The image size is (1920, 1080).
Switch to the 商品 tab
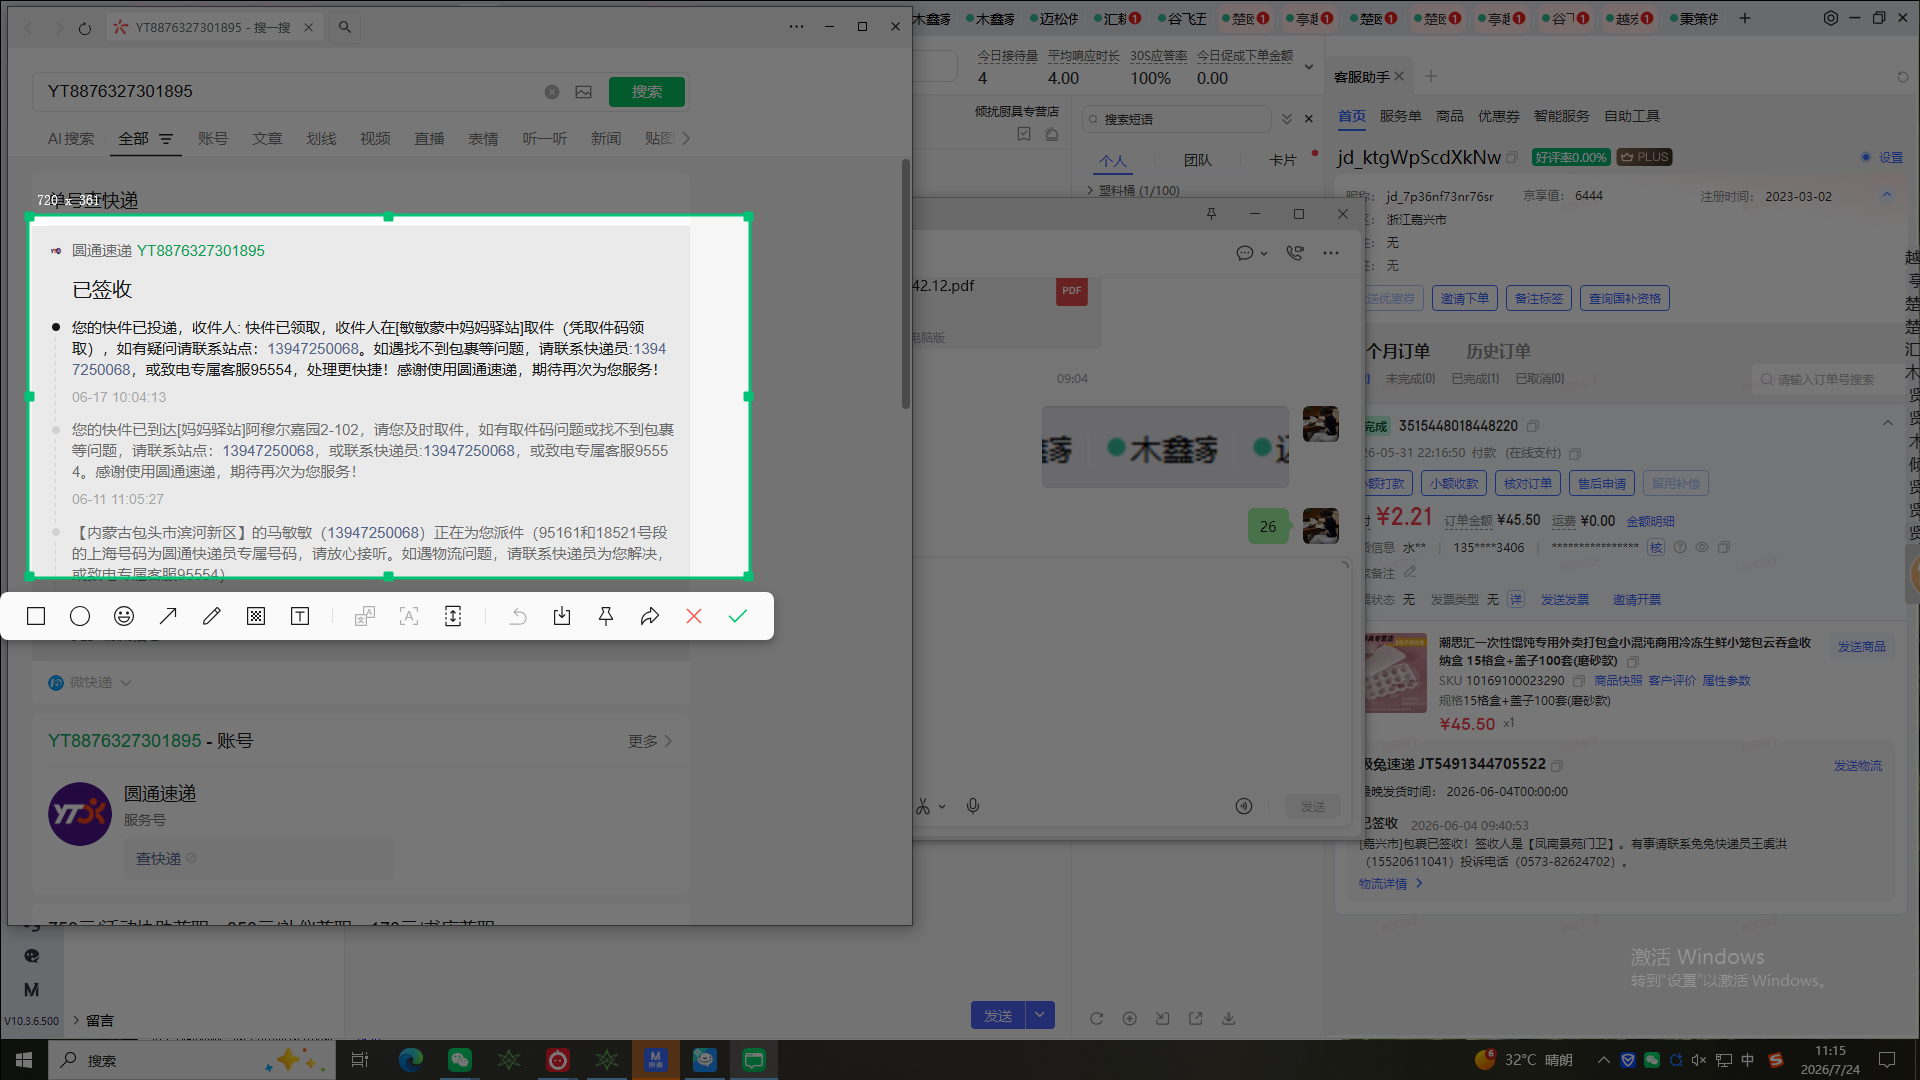1450,116
